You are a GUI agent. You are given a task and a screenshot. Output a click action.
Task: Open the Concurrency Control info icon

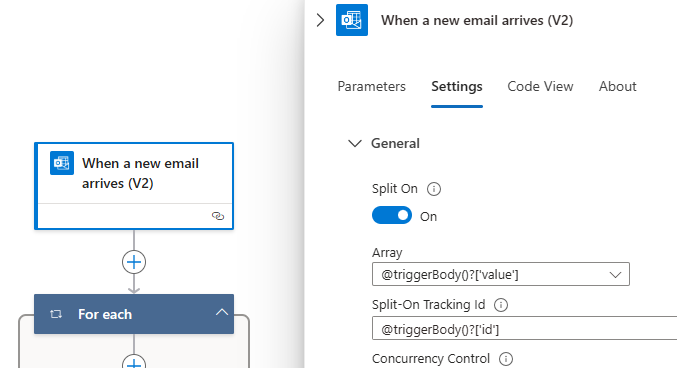pos(506,359)
